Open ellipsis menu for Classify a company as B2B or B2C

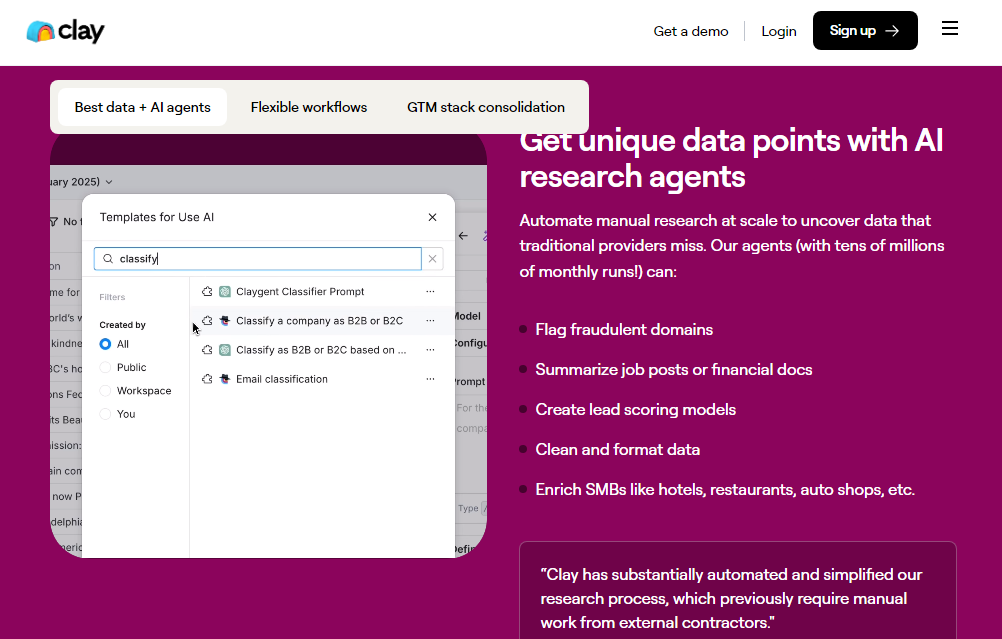(430, 321)
